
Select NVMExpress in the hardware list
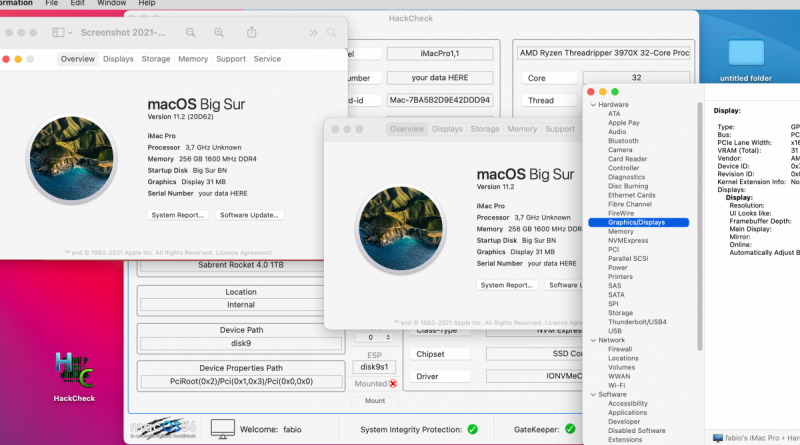tap(628, 240)
